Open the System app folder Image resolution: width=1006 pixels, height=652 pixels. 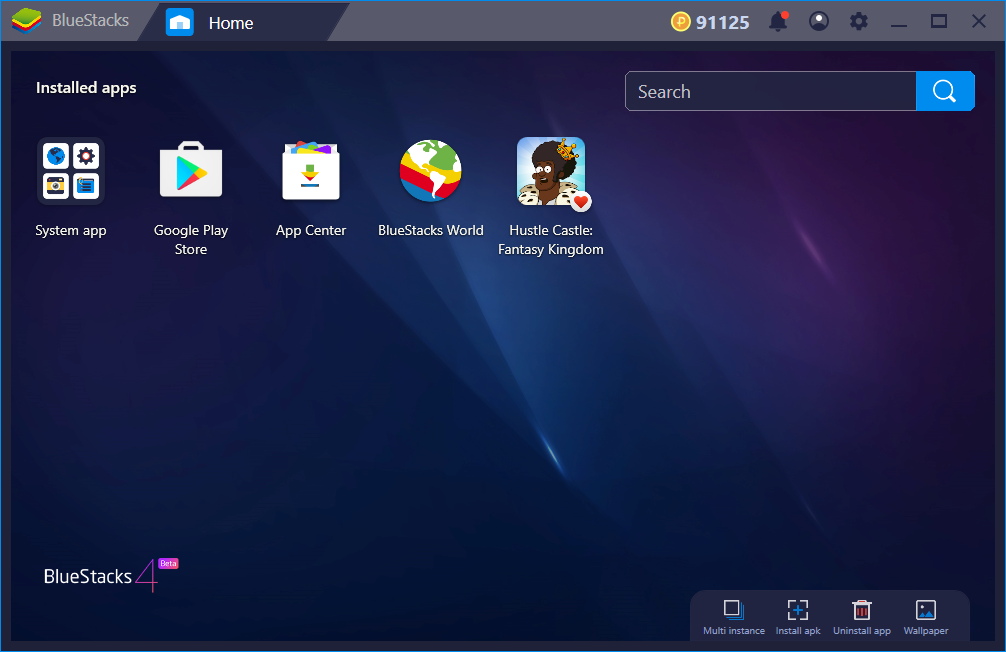click(71, 171)
